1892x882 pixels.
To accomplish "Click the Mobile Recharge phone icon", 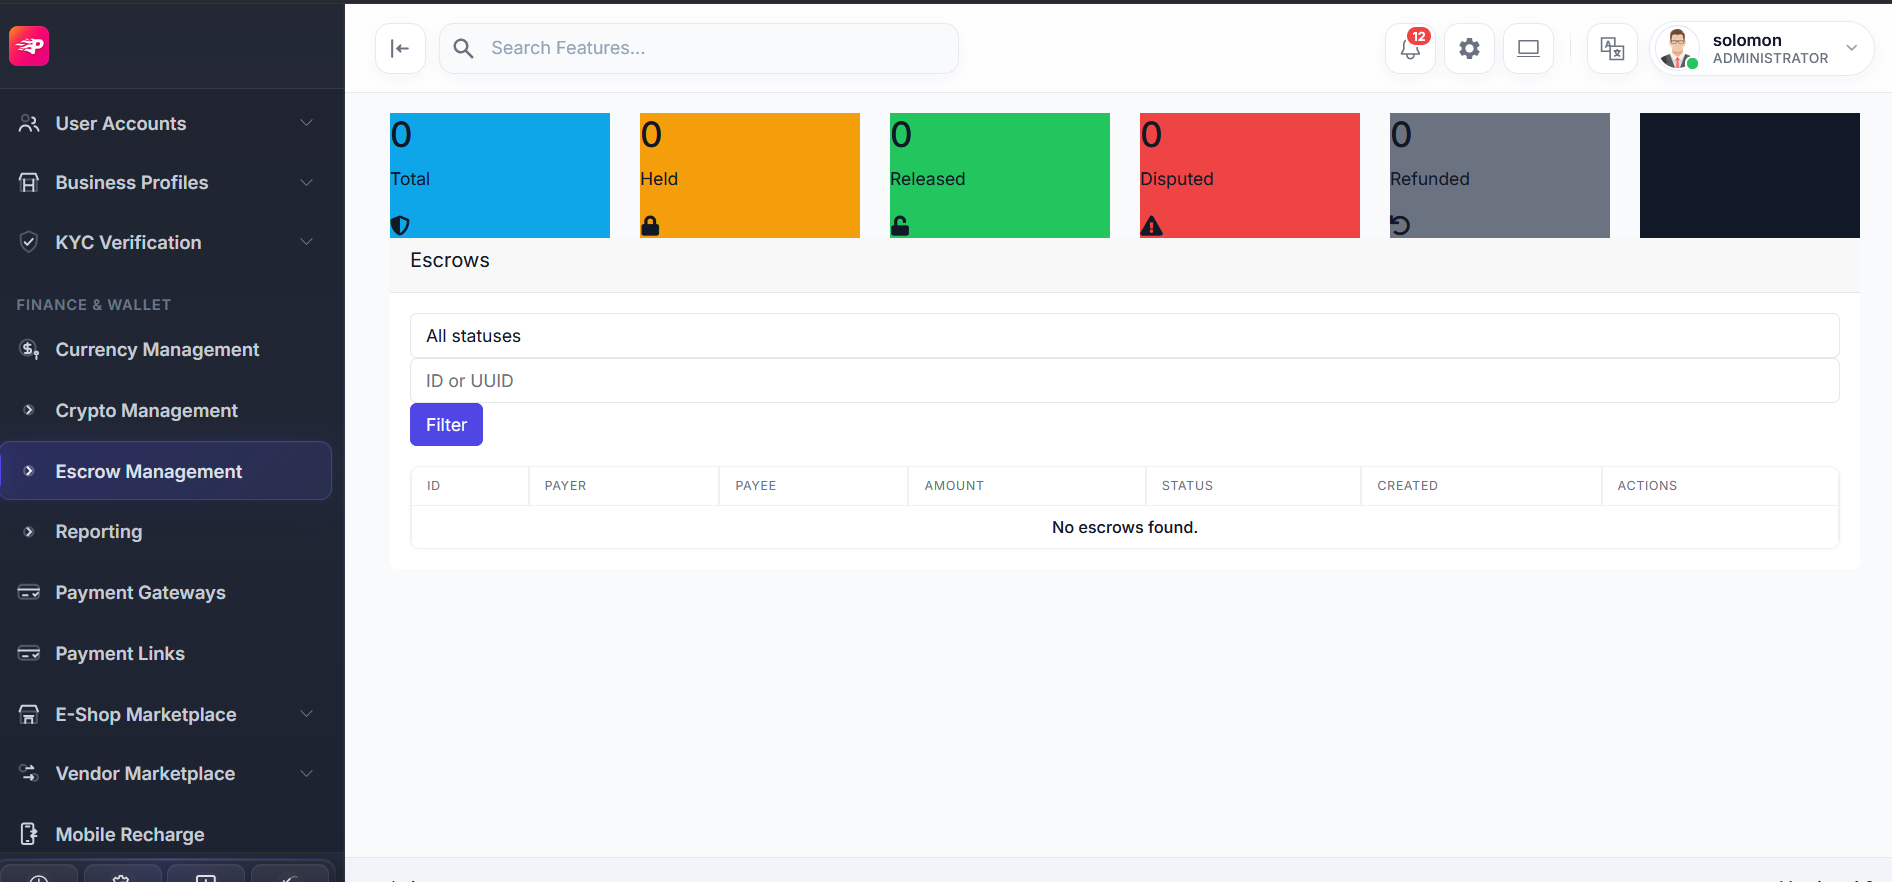I will click(29, 834).
